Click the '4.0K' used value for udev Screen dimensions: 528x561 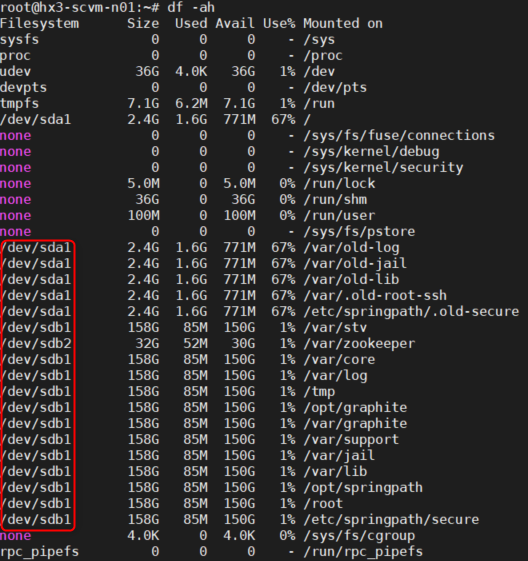(191, 72)
